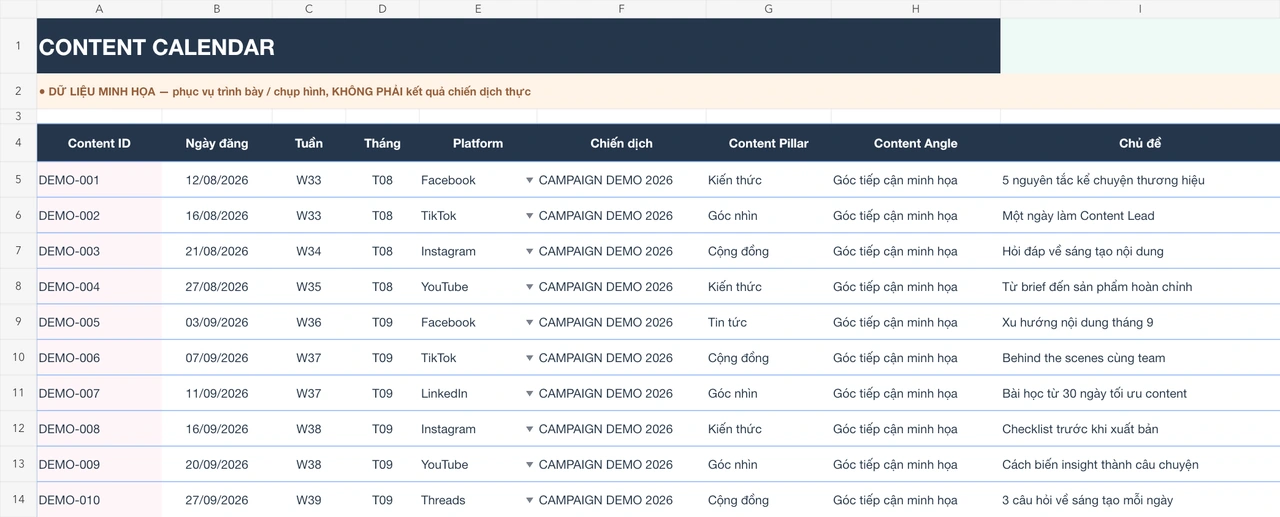
Task: Select row 1 header
Action: (18, 46)
